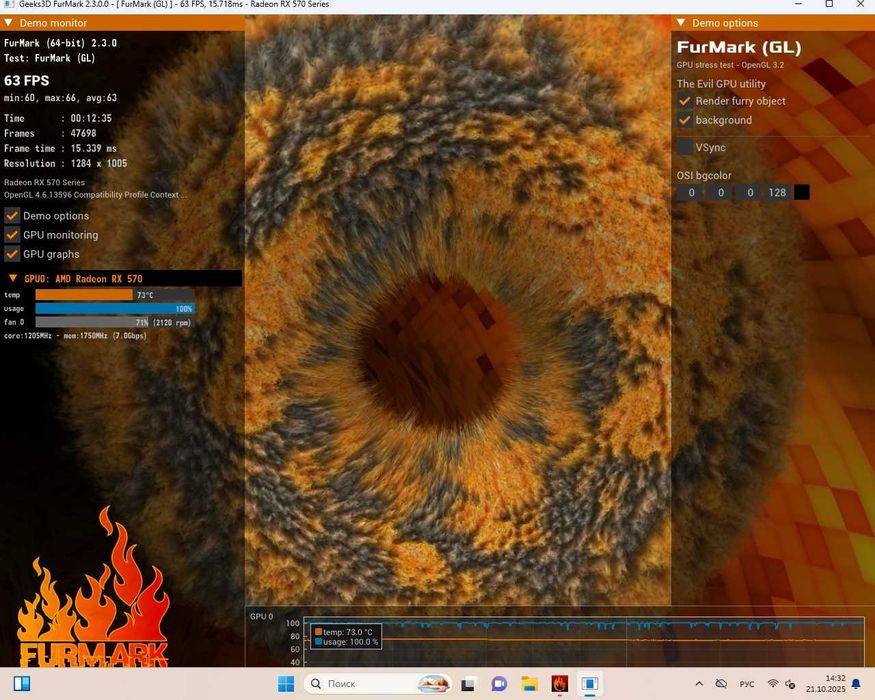
Task: Click the Resolution 1284 x 1005 line
Action: pyautogui.click(x=65, y=164)
